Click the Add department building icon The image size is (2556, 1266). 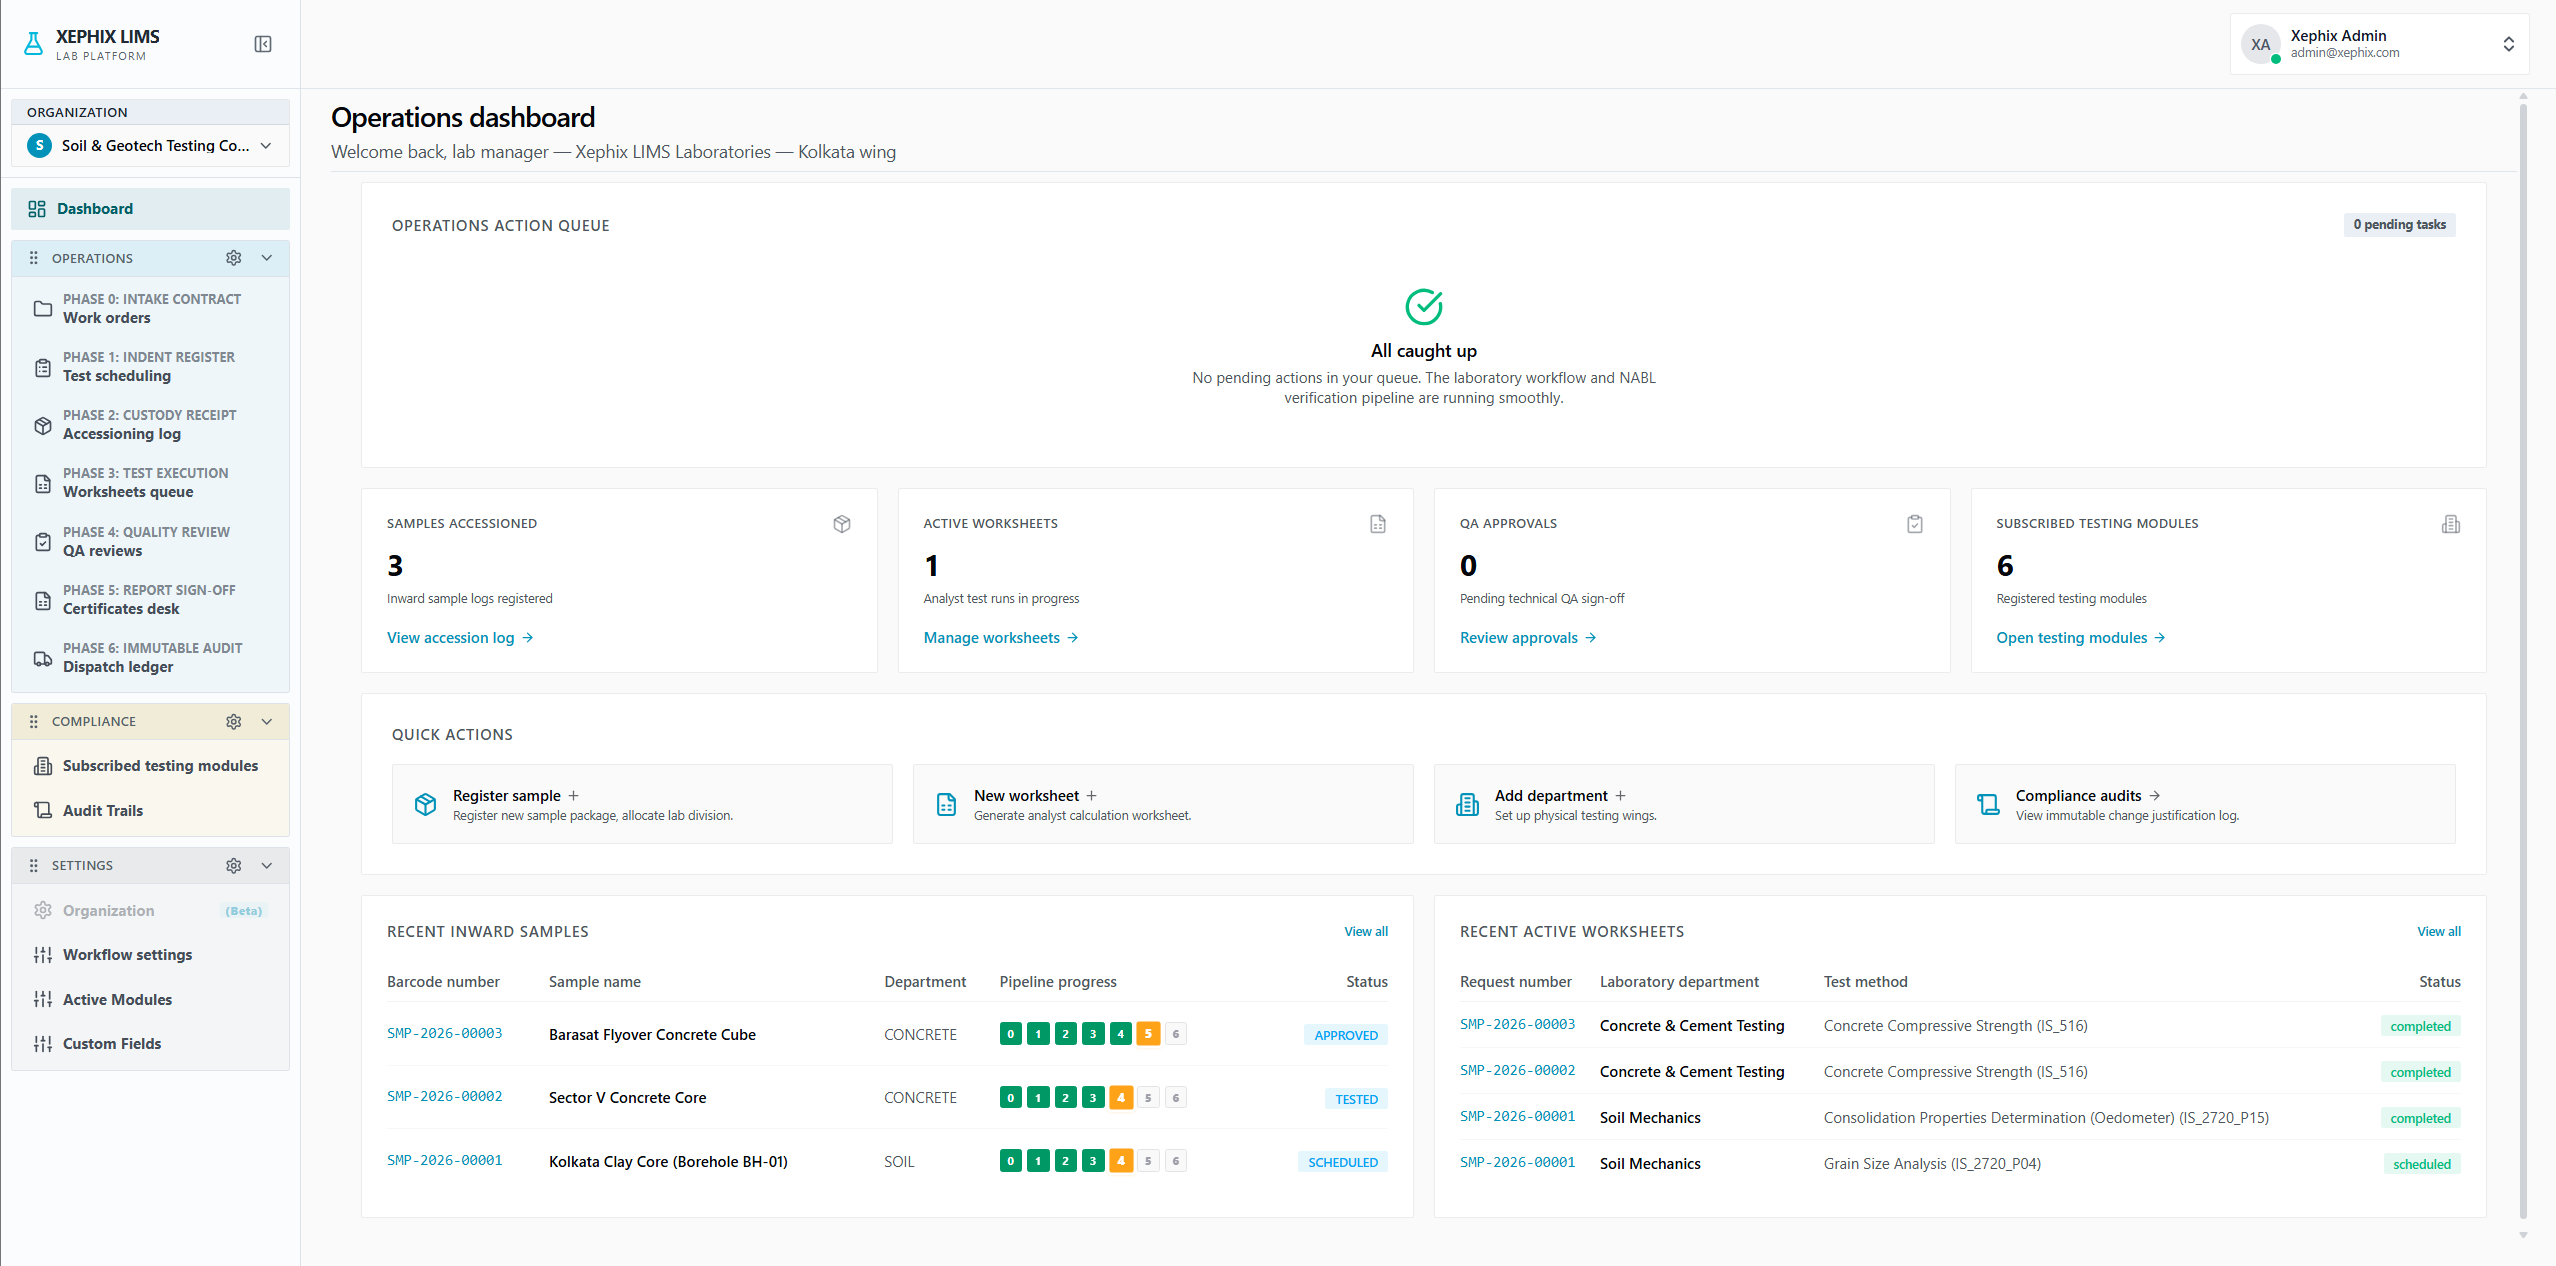(1467, 804)
